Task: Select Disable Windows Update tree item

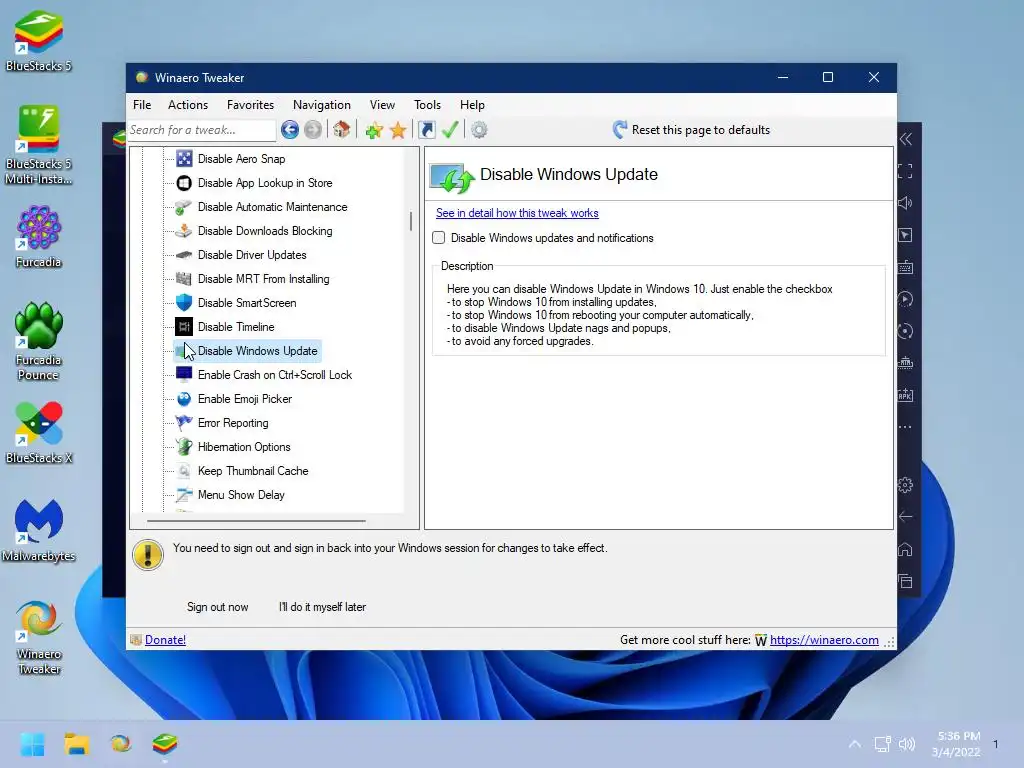Action: 257,351
